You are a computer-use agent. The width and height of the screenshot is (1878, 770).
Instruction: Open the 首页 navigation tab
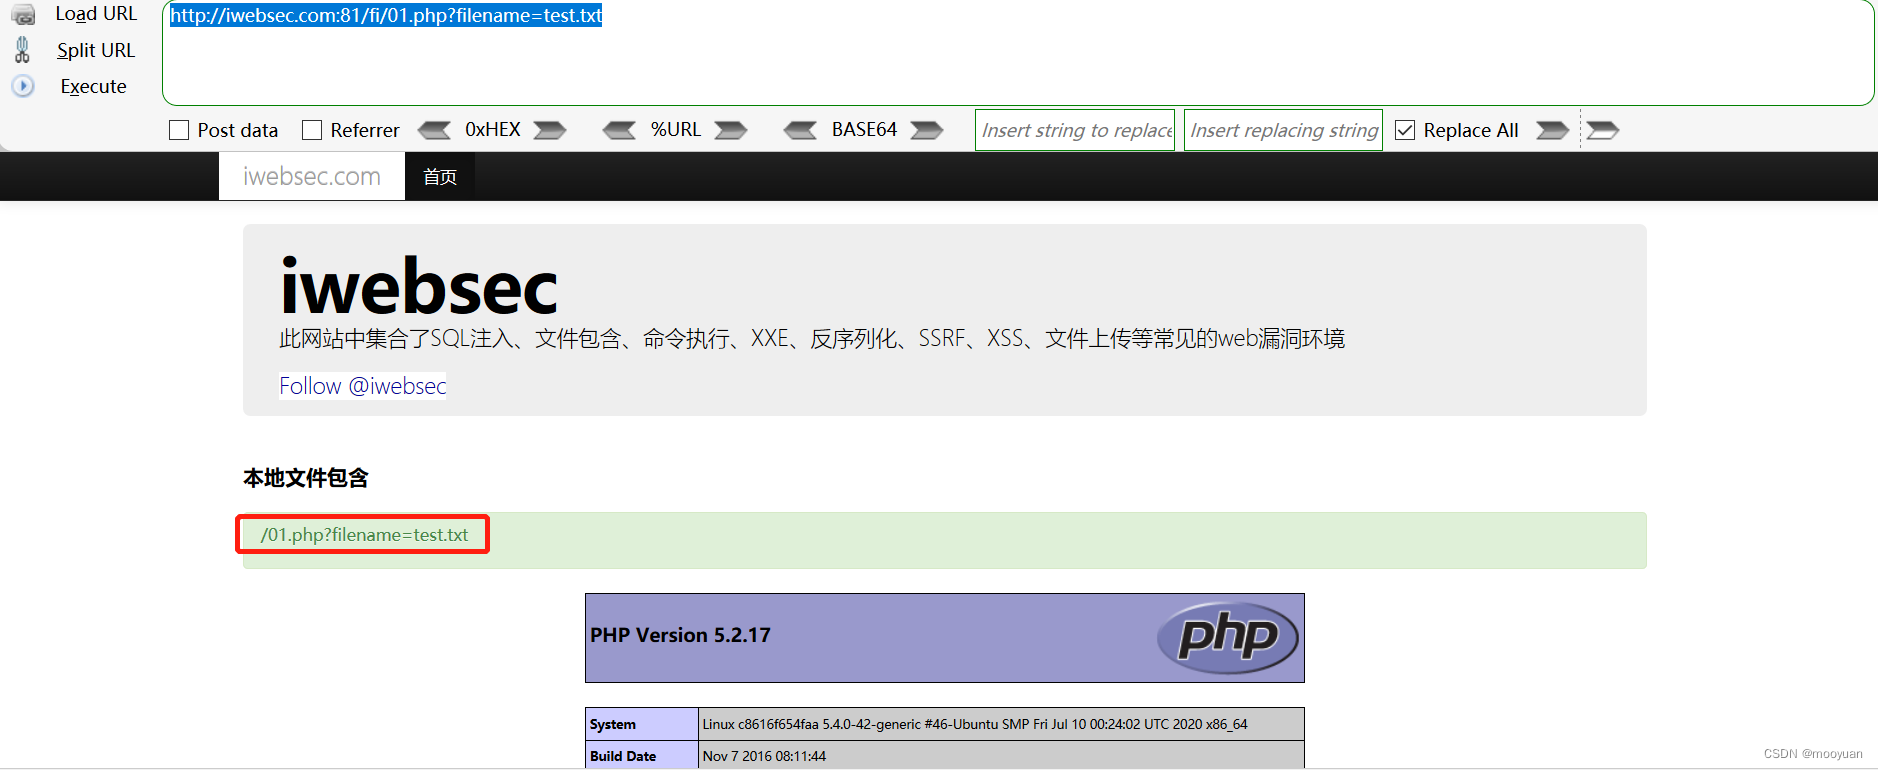[x=440, y=177]
